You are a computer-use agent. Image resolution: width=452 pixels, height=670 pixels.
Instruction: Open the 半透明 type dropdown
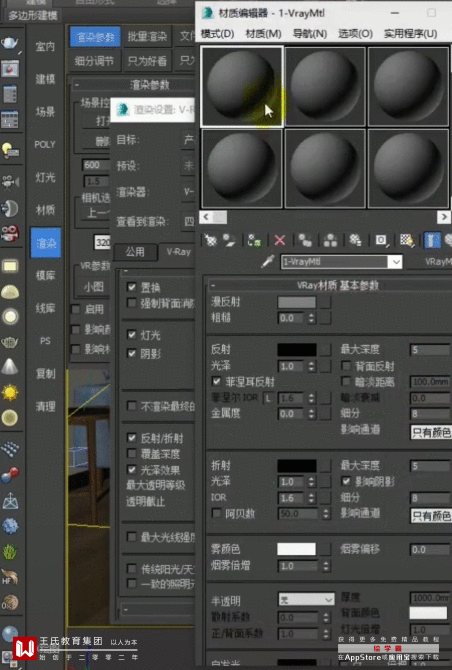[x=306, y=599]
